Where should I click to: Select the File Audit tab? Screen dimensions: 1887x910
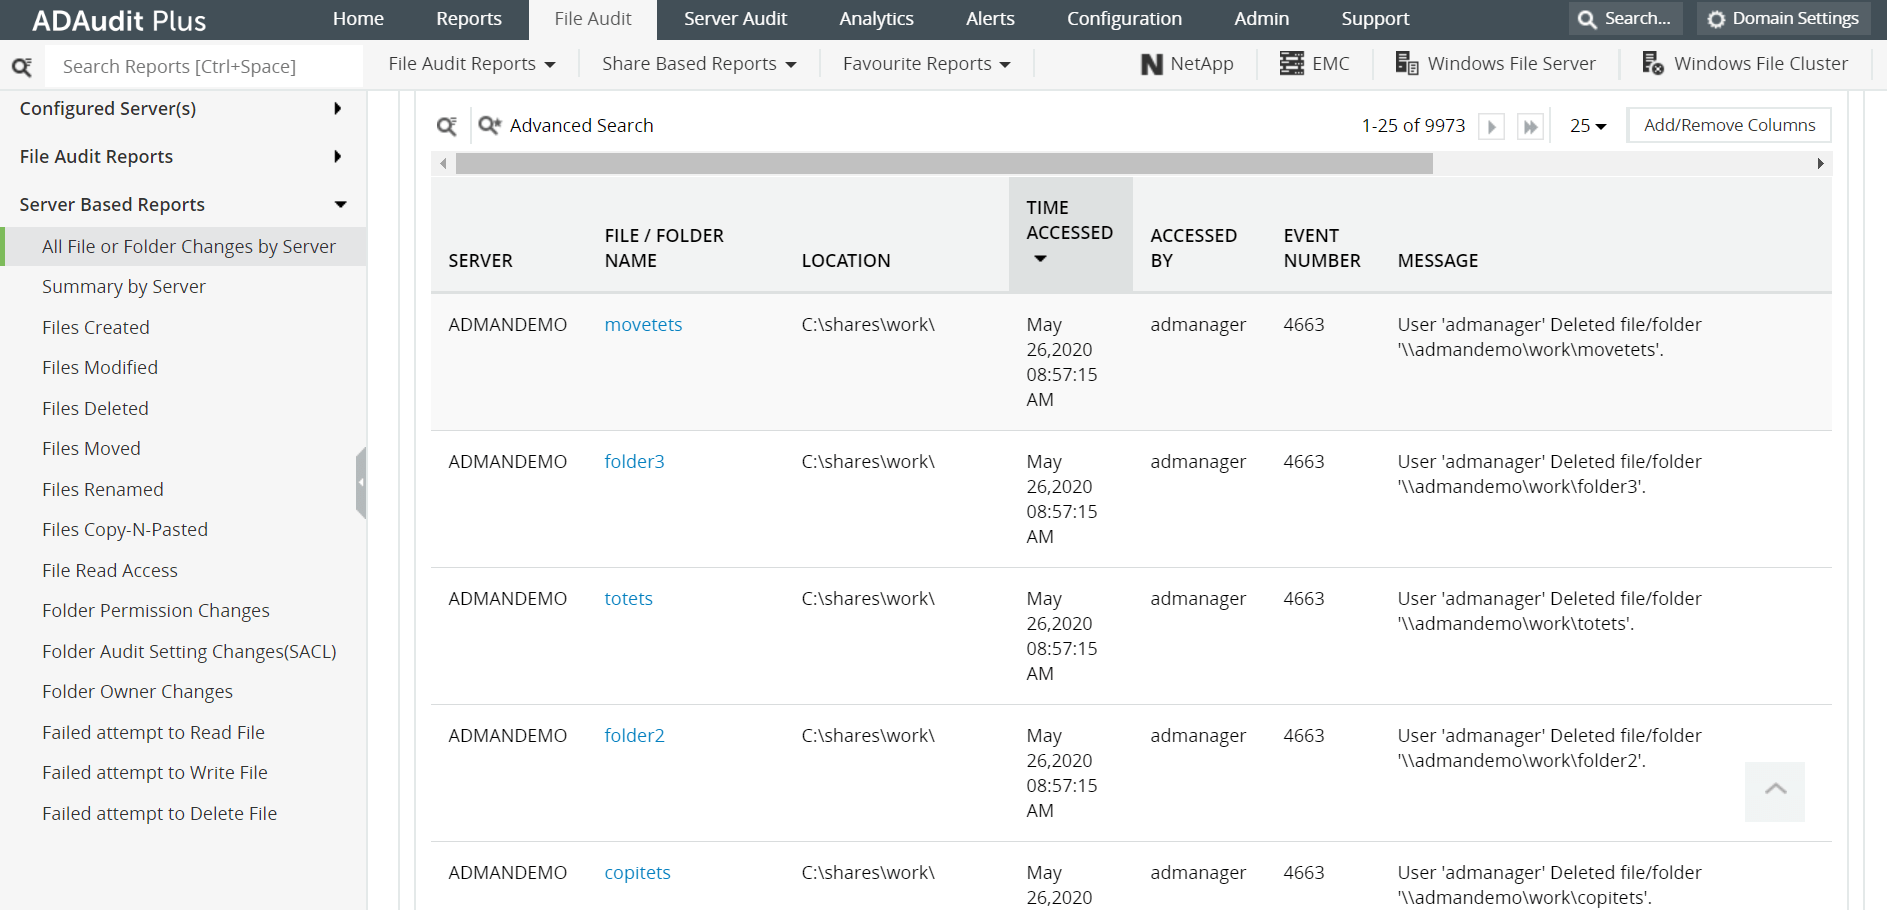pos(593,19)
